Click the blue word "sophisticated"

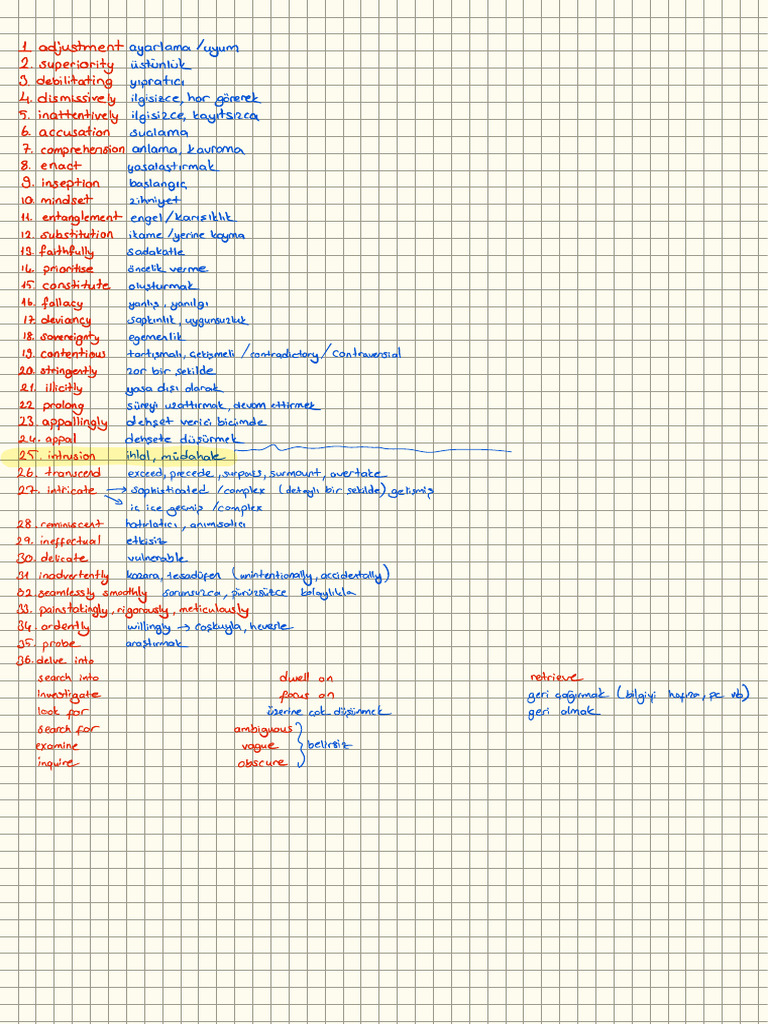click(169, 490)
